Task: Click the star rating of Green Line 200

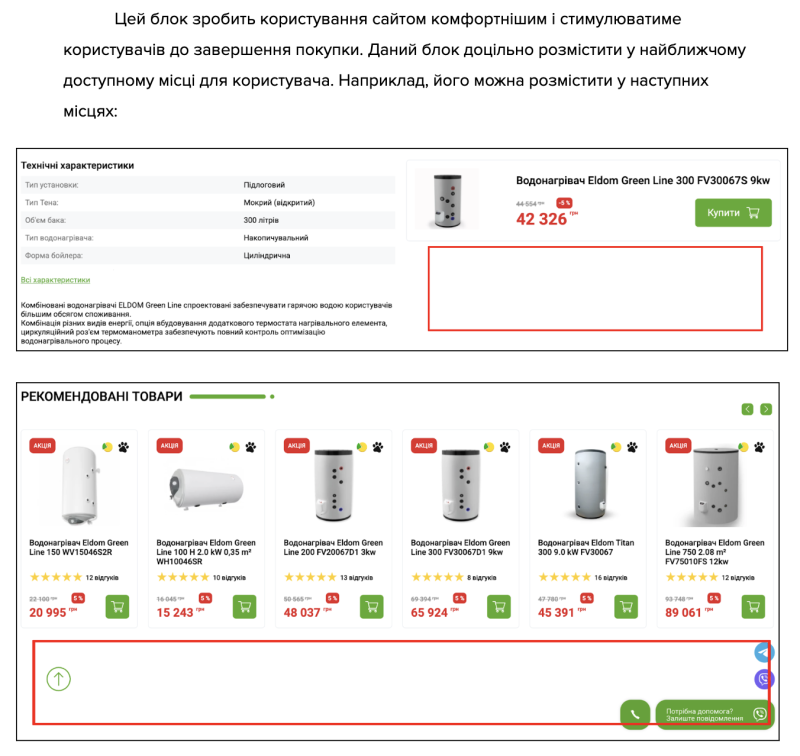Action: click(310, 577)
